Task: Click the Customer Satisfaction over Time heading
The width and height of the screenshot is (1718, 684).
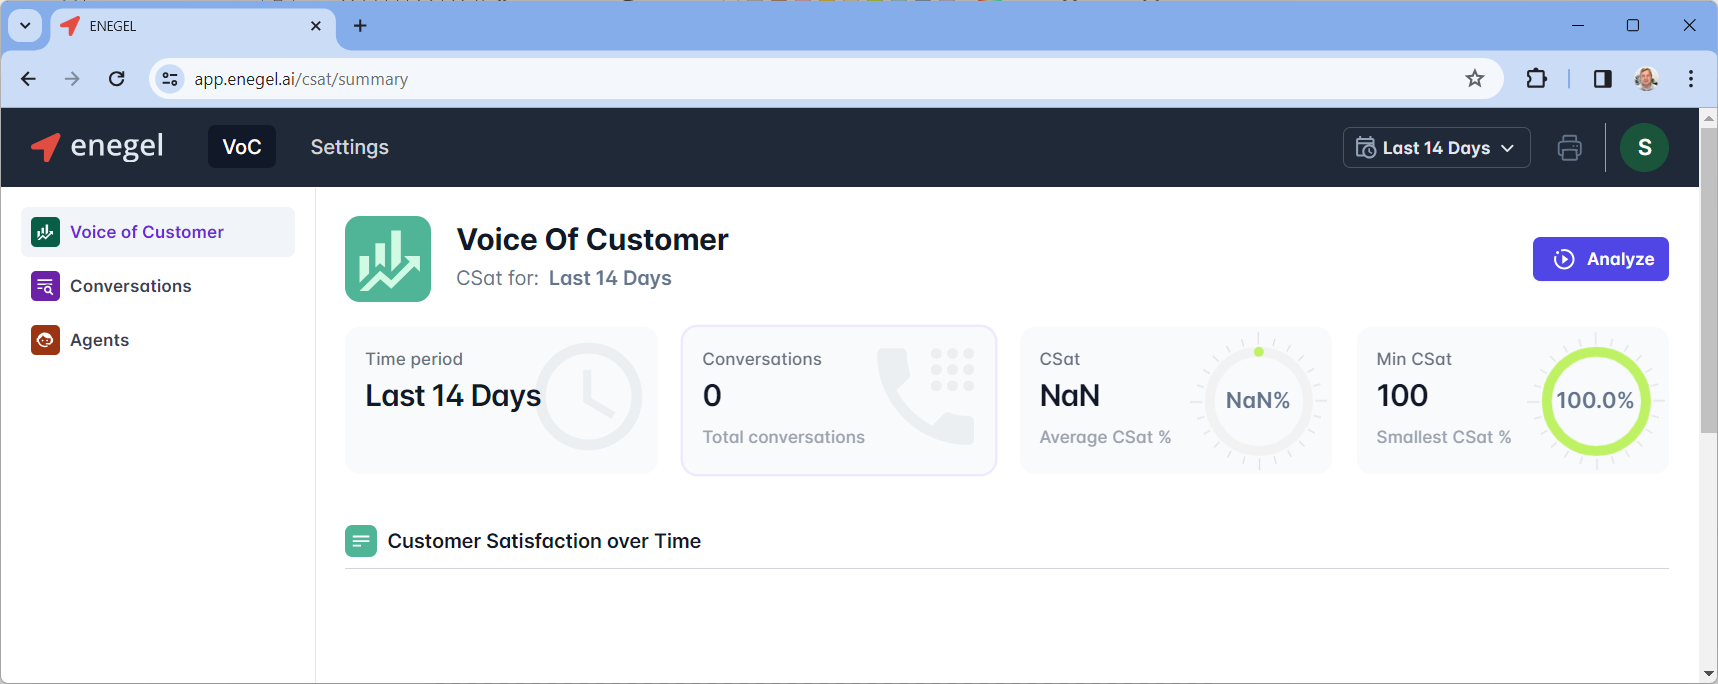Action: [x=544, y=541]
